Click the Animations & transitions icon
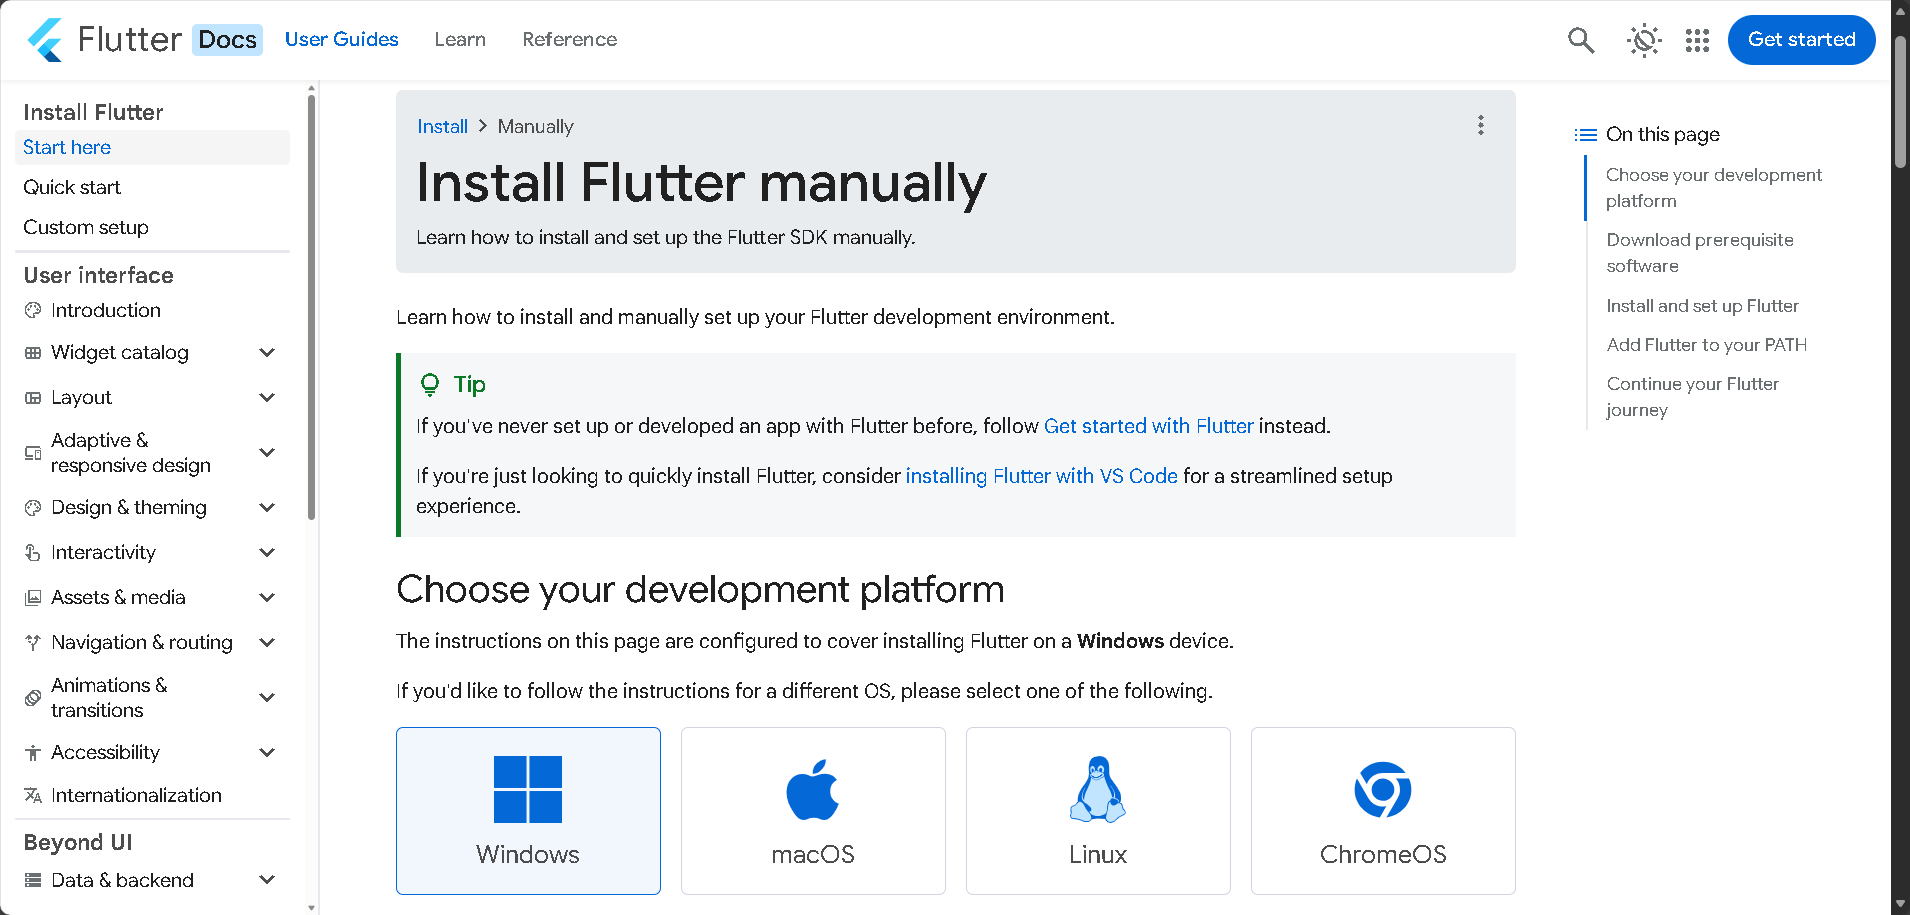1910x915 pixels. pos(33,698)
